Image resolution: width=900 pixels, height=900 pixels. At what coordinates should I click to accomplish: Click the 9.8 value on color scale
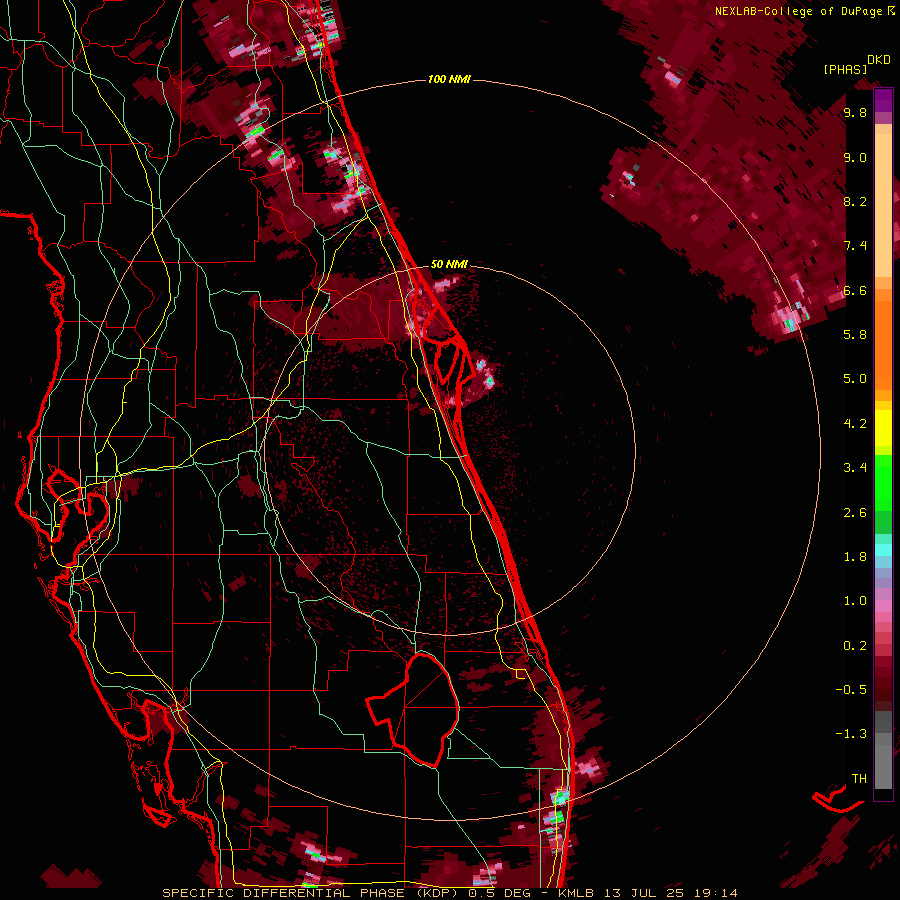855,113
